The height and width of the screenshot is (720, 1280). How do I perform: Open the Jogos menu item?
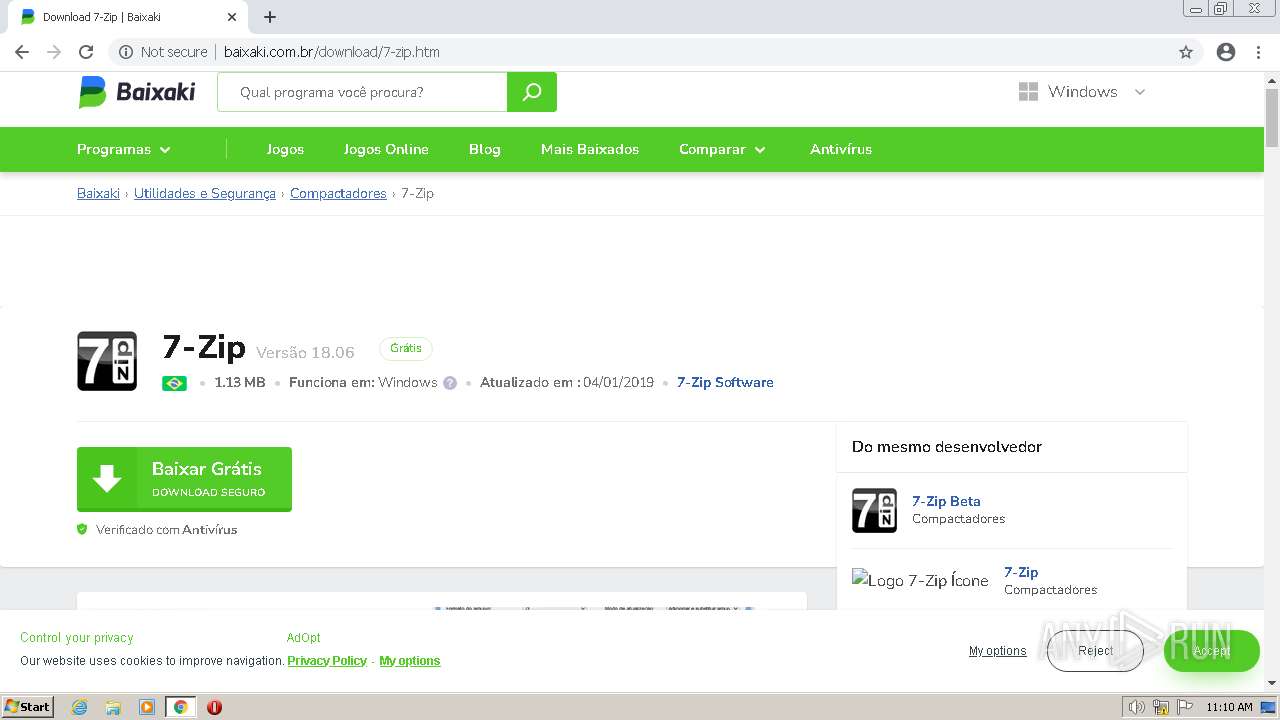[x=285, y=149]
